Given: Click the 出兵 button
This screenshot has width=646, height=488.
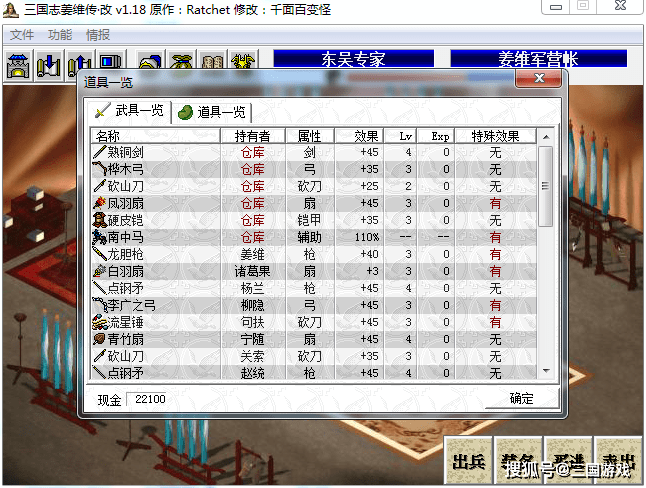Looking at the screenshot, I should pyautogui.click(x=468, y=461).
